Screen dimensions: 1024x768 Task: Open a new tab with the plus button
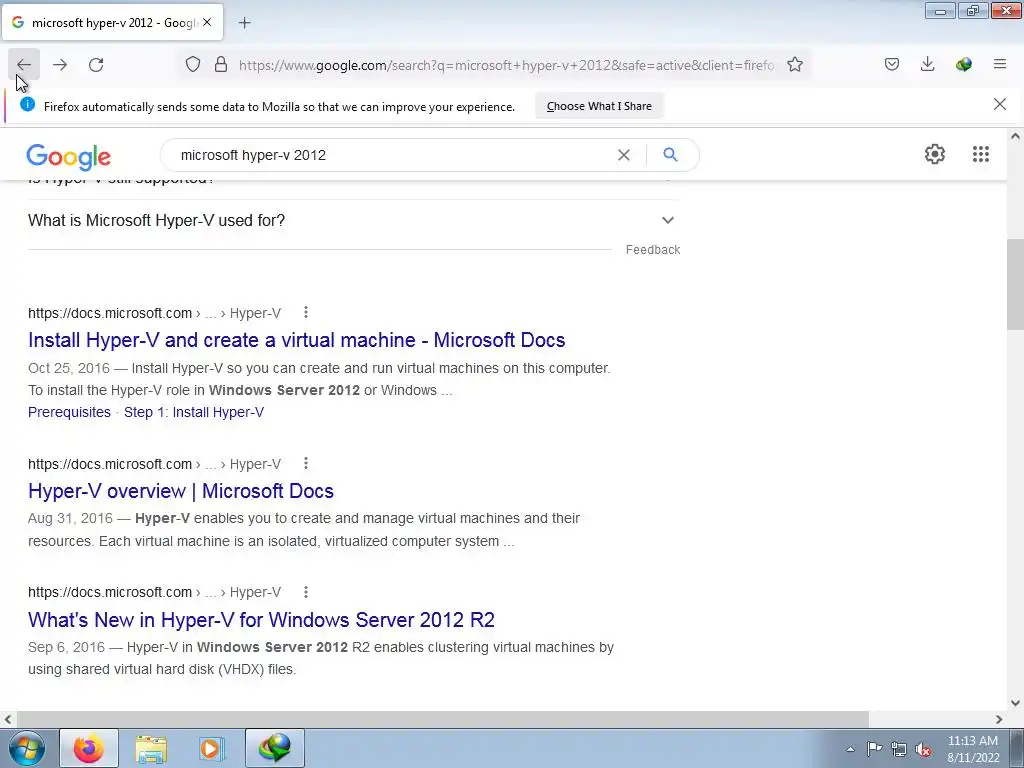[x=244, y=23]
